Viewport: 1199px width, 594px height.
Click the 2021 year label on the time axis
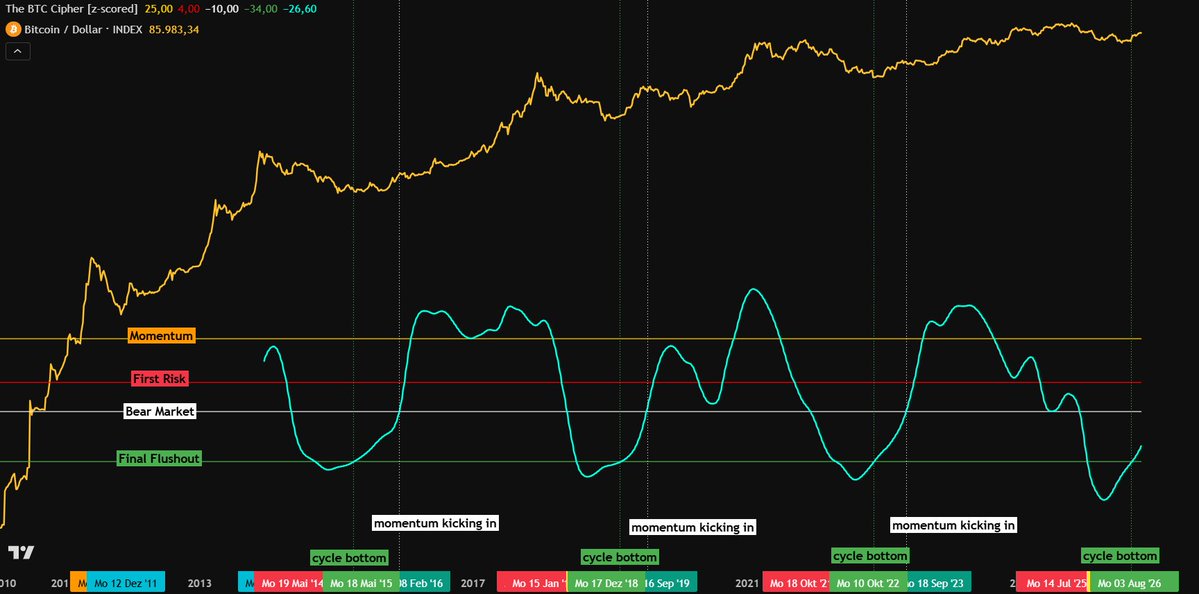(x=746, y=583)
